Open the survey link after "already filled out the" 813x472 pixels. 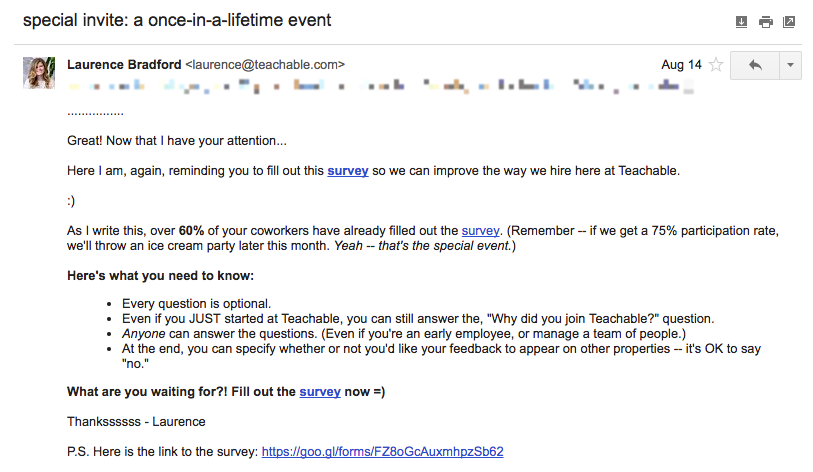(x=480, y=231)
